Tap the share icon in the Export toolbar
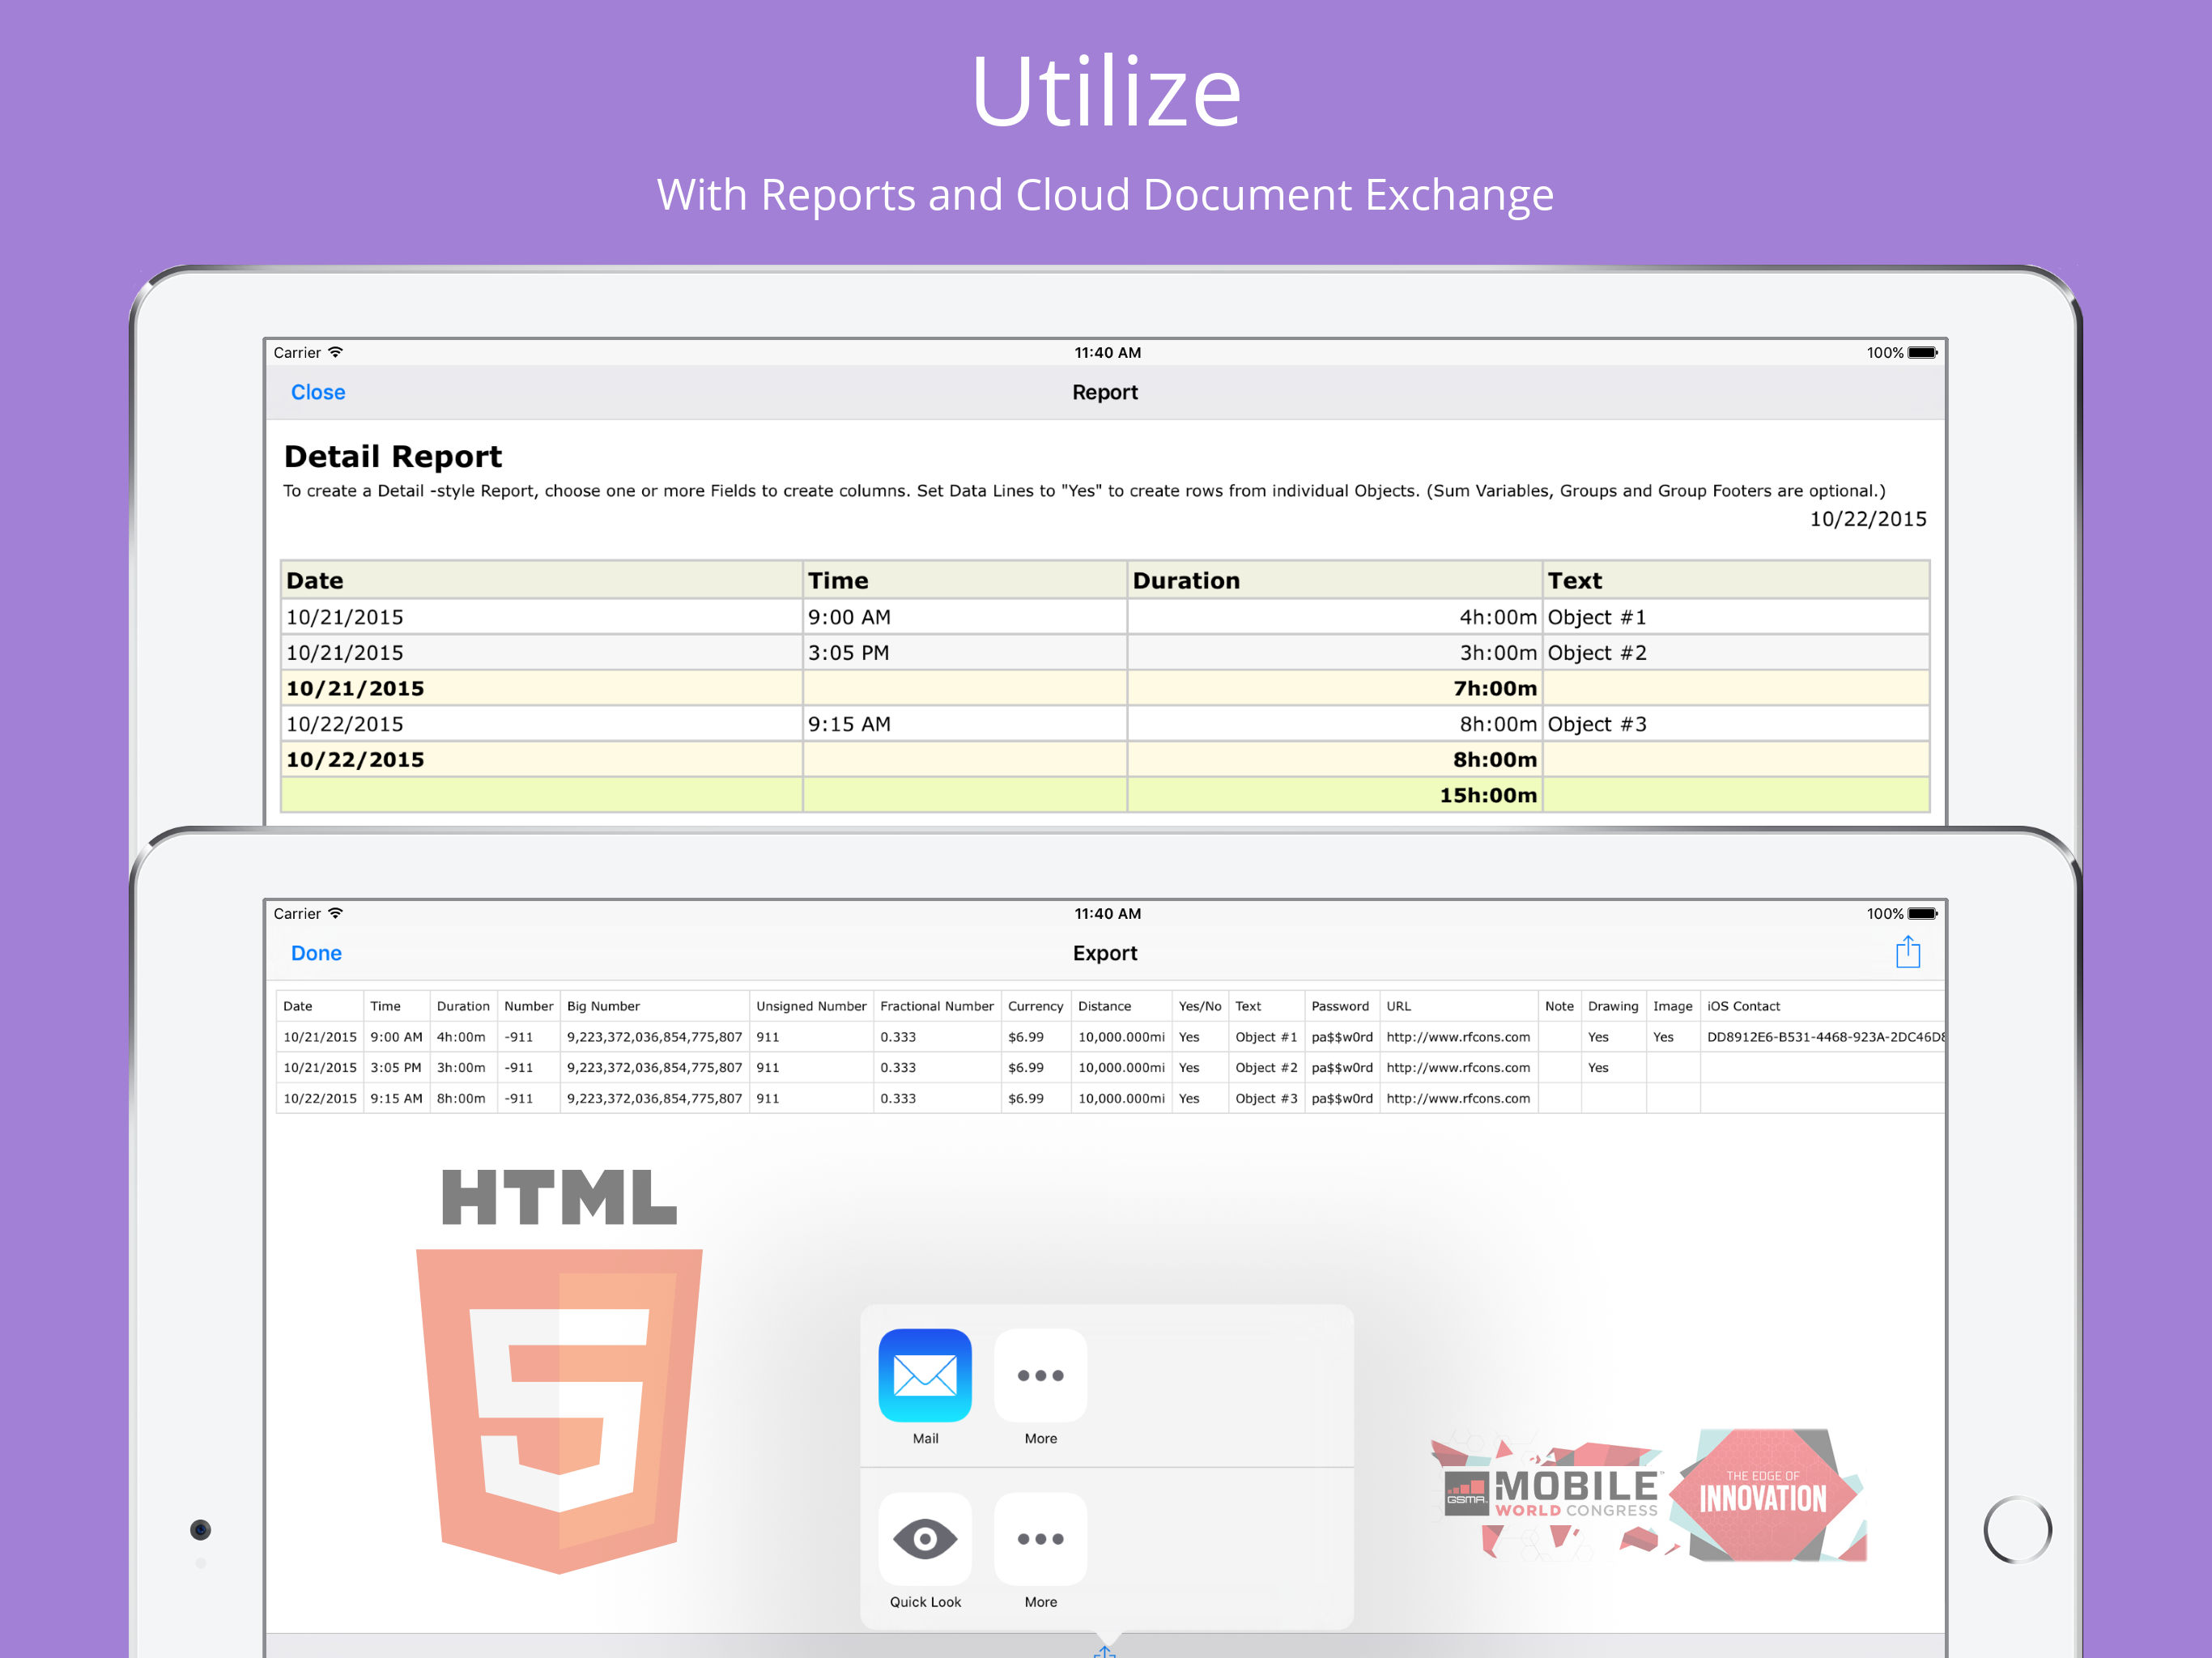 click(1908, 951)
